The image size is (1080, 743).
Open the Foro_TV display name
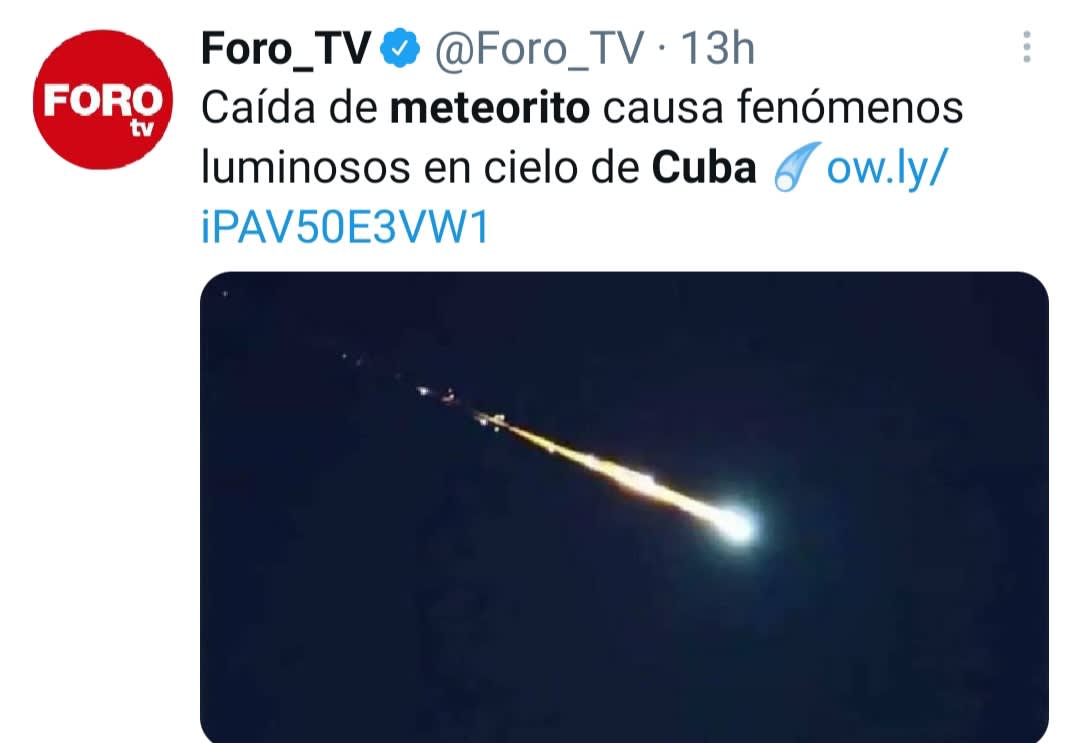[x=286, y=48]
